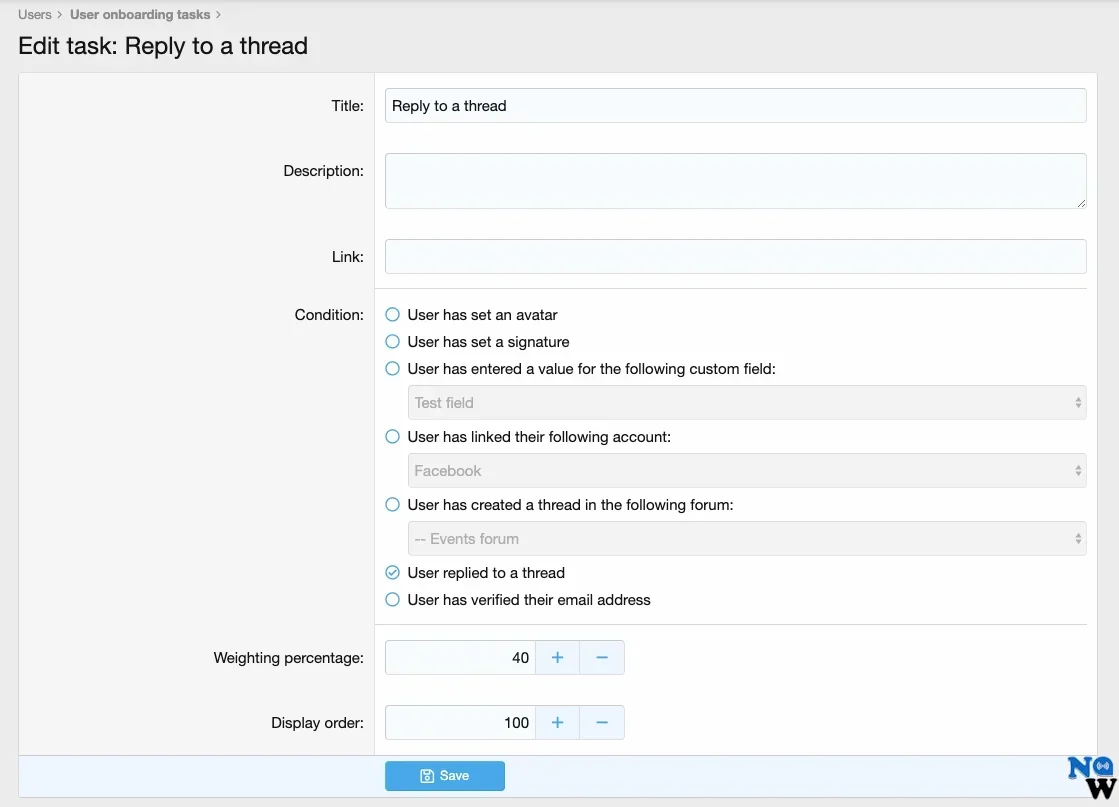
Task: Select 'User replied to a thread' radio
Action: pos(393,573)
